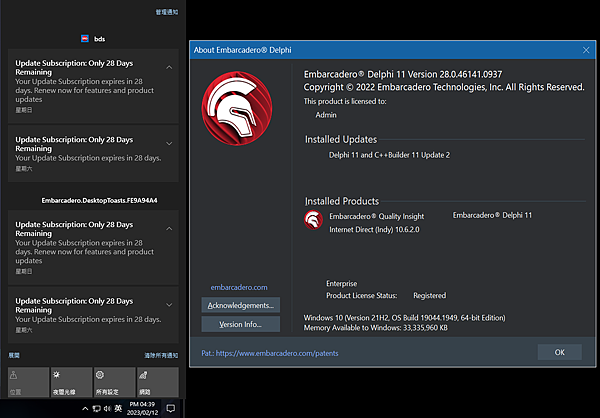The height and width of the screenshot is (418, 600).
Task: Open the 網路 network quick action tile
Action: click(158, 382)
